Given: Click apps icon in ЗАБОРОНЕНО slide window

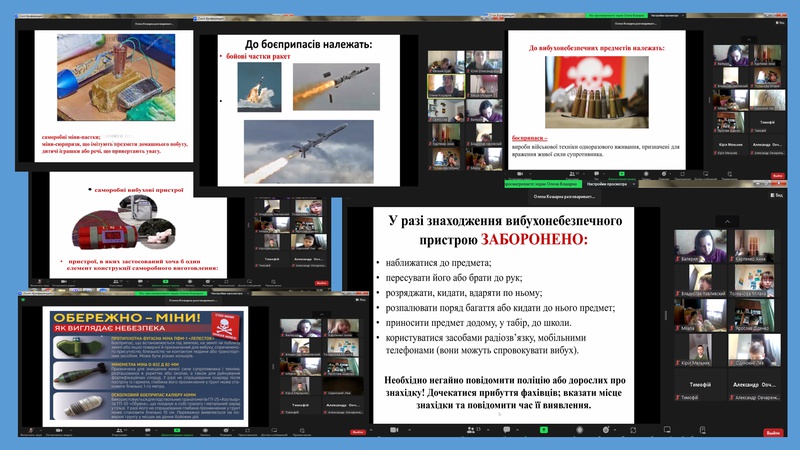Looking at the screenshot, I should click(x=633, y=430).
